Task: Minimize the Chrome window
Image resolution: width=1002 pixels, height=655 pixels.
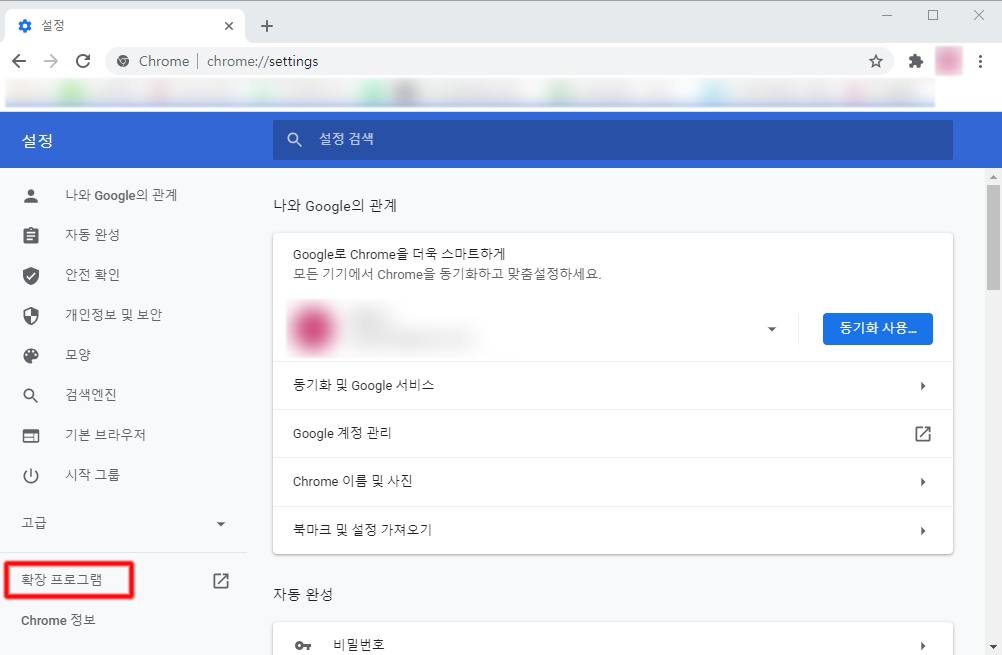Action: tap(887, 15)
